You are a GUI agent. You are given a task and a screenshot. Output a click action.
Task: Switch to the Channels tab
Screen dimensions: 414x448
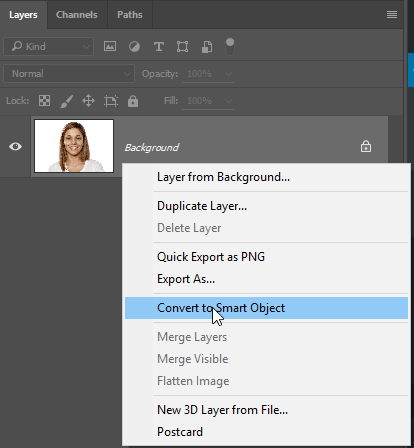pos(77,15)
